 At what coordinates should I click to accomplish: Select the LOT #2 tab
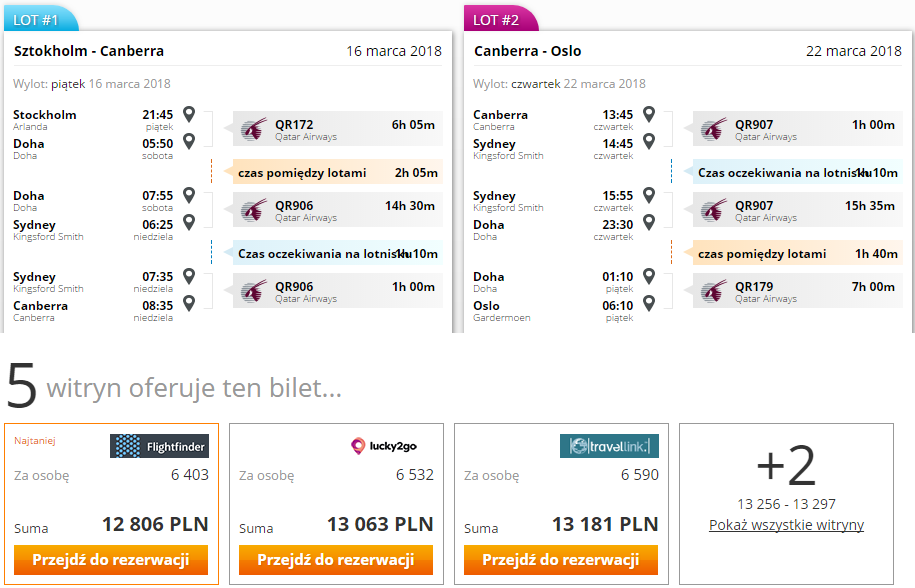pos(499,19)
